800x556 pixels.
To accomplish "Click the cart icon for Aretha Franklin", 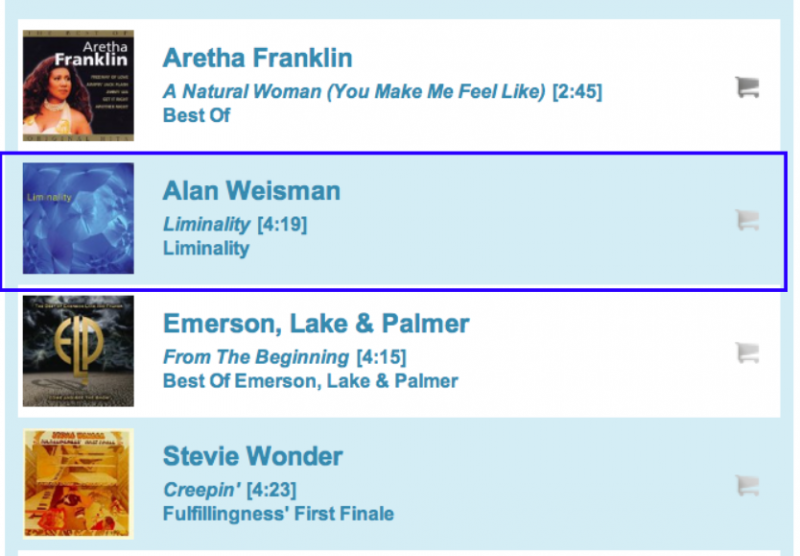I will click(x=746, y=88).
